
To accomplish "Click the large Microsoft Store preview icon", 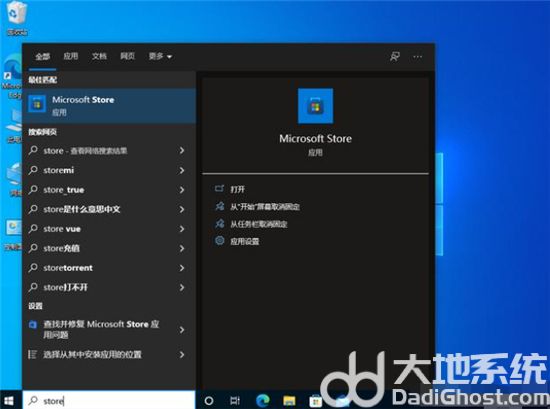I will click(315, 106).
